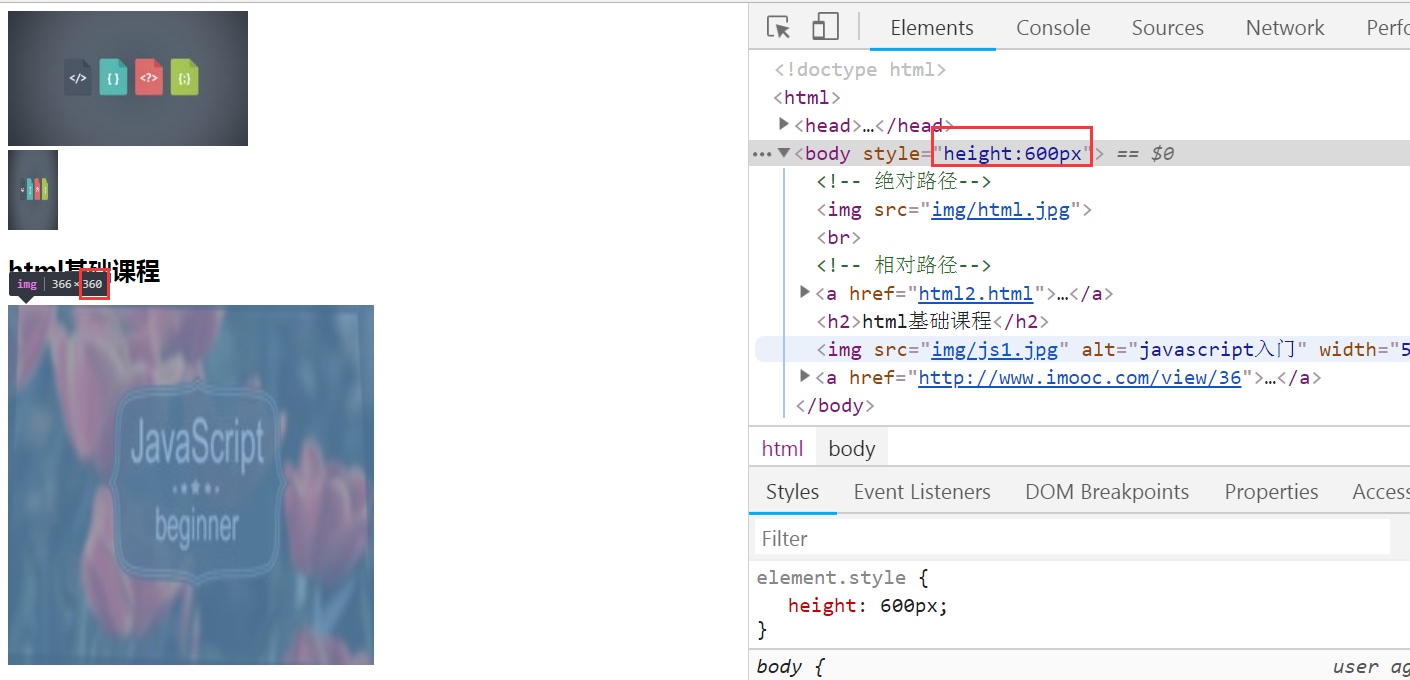Viewport: 1410px width, 680px height.
Task: Open the Console tab
Action: 1053,28
